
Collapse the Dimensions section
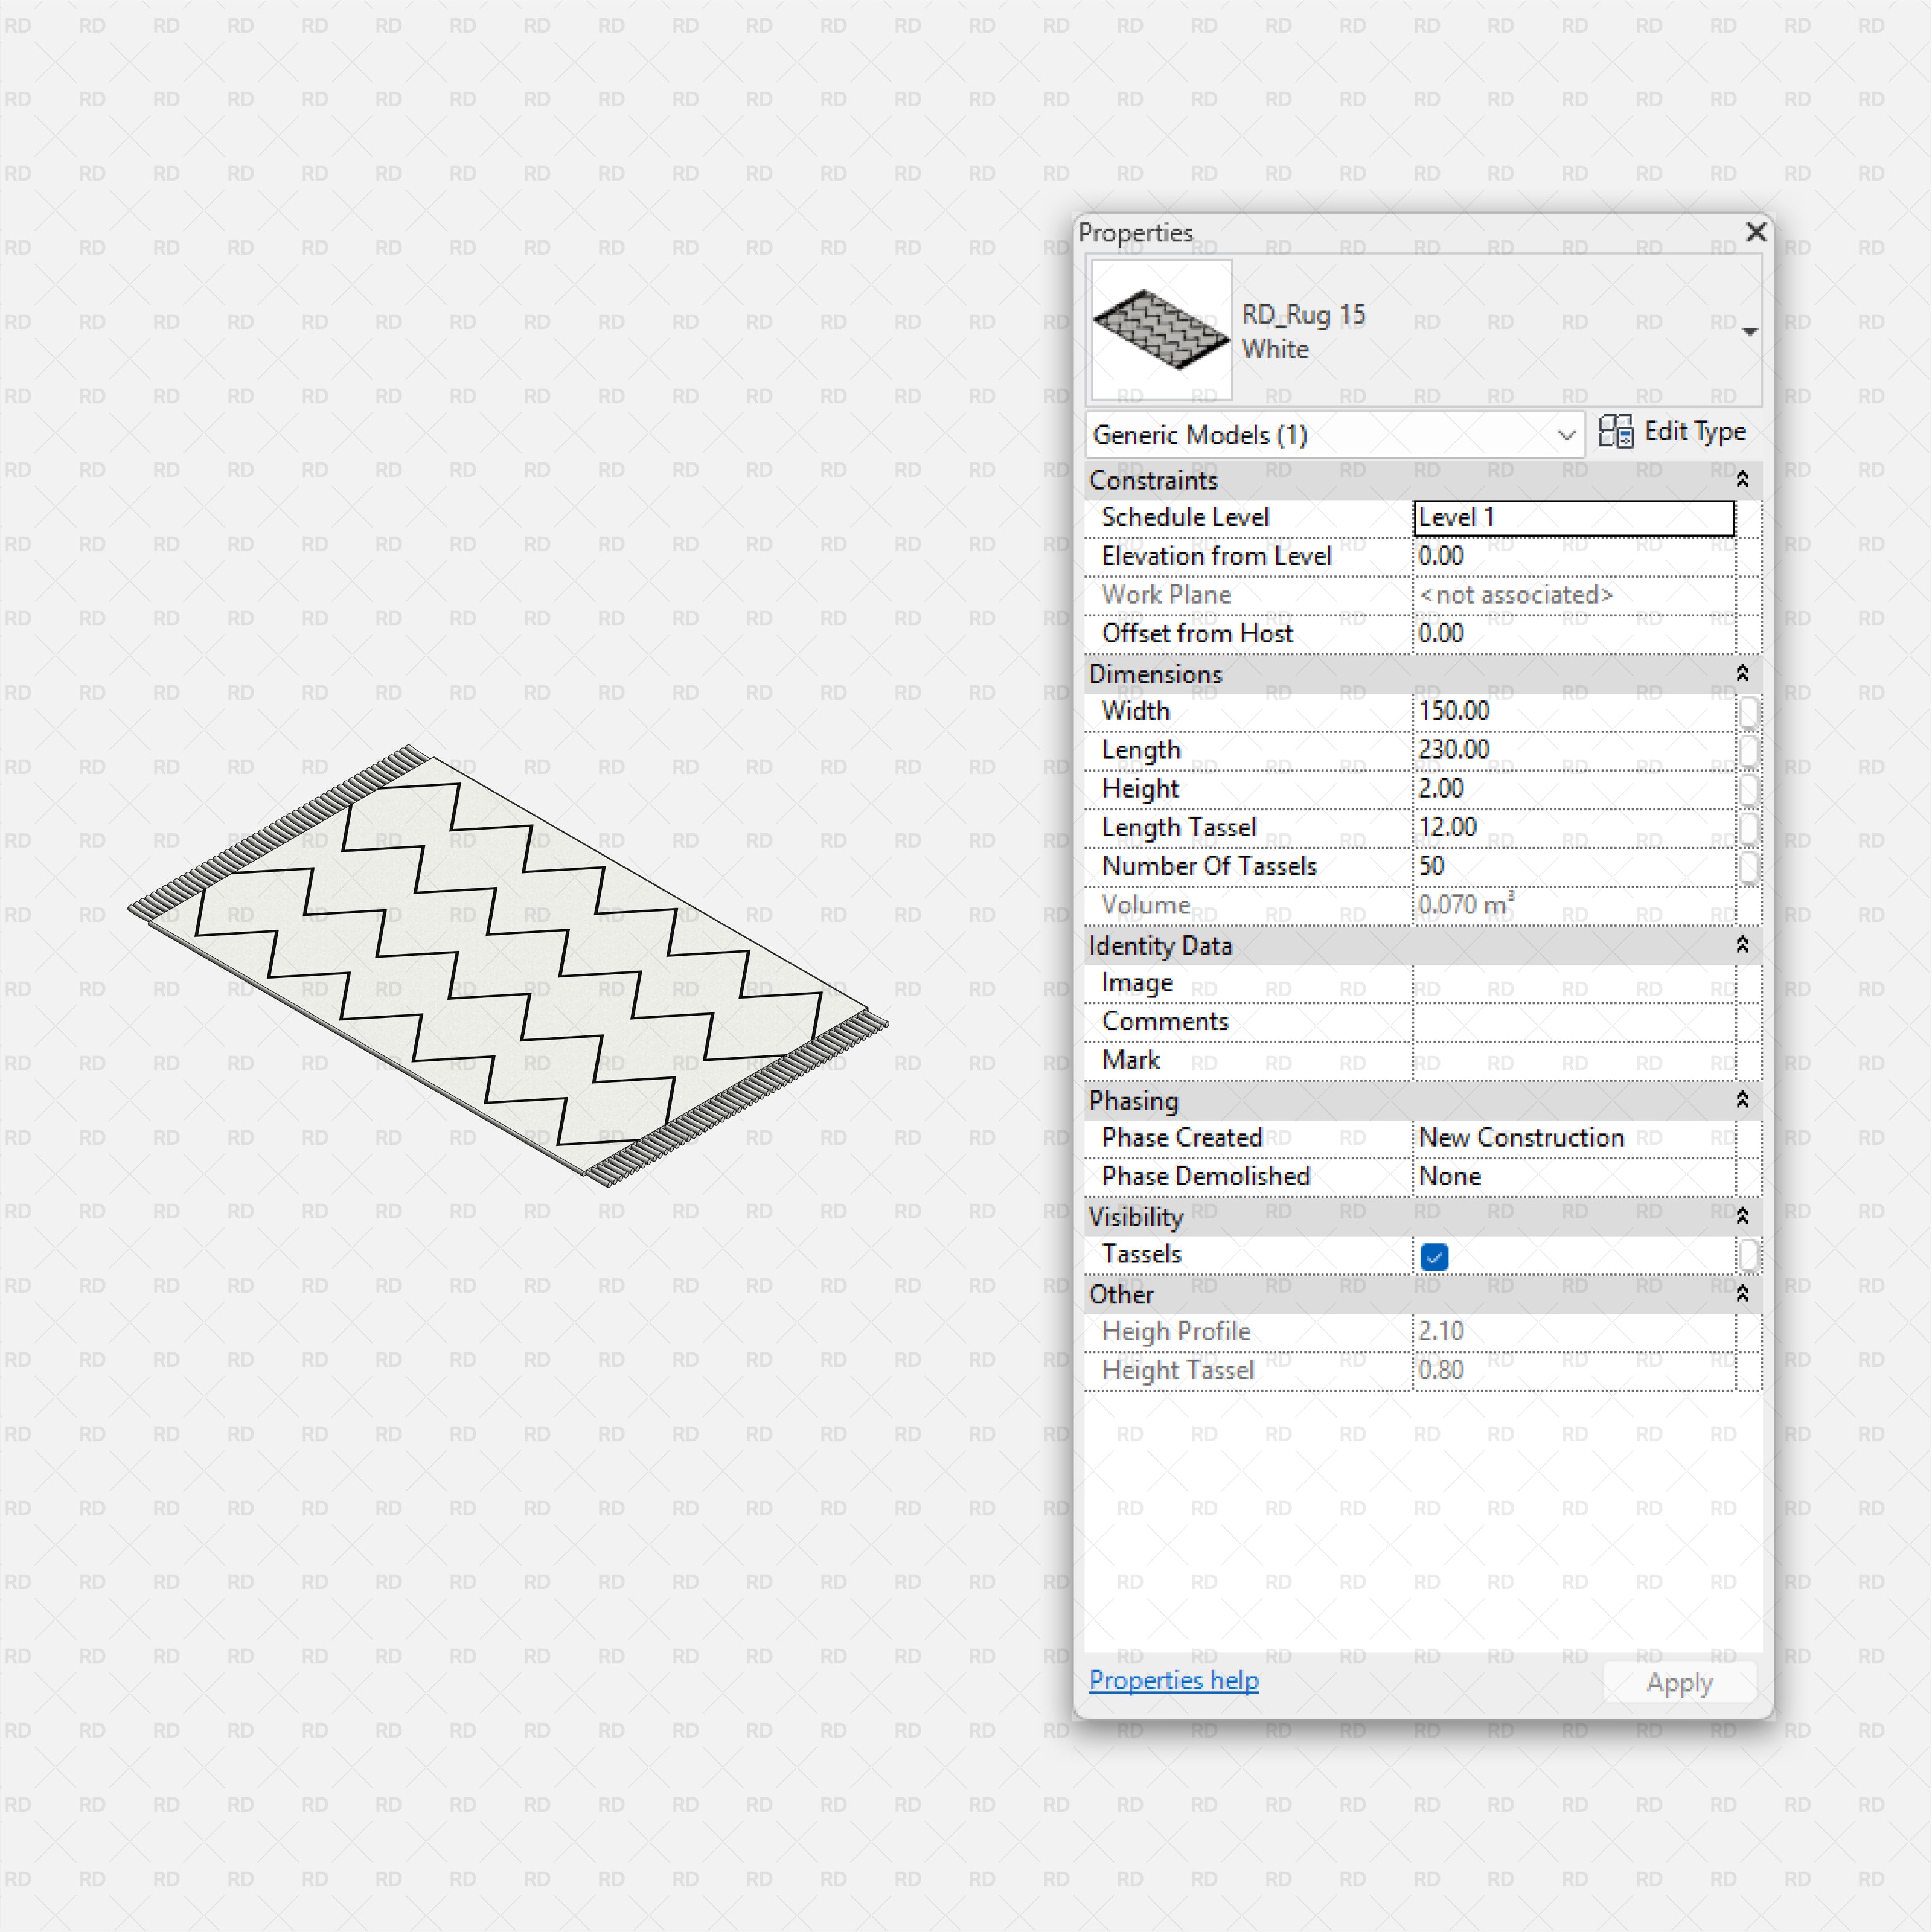pos(1742,674)
